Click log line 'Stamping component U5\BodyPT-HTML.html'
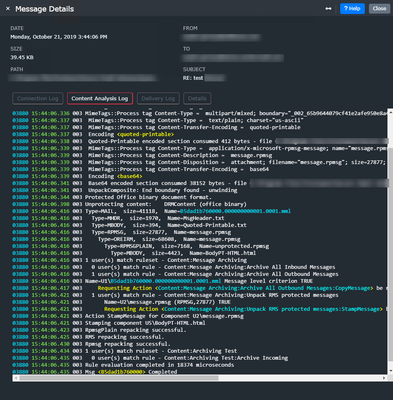 (x=109, y=323)
